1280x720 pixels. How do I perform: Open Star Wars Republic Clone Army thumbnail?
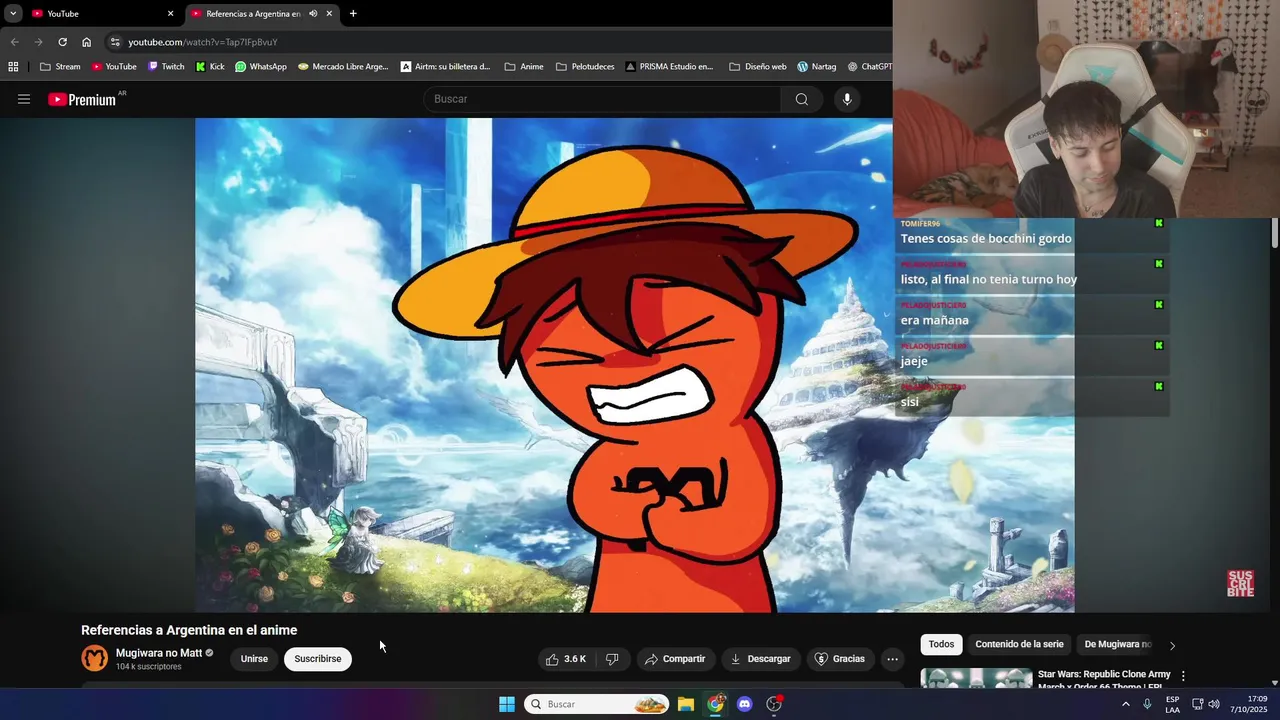click(976, 678)
